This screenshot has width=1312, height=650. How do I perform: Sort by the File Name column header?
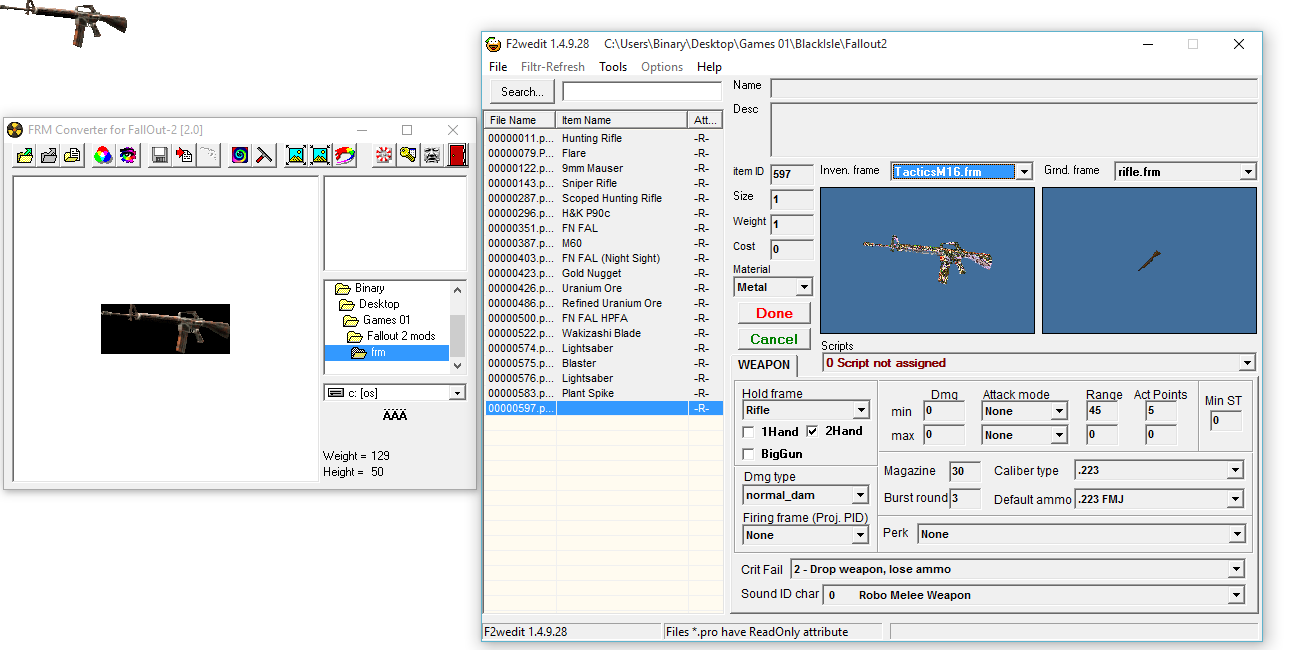[x=520, y=120]
